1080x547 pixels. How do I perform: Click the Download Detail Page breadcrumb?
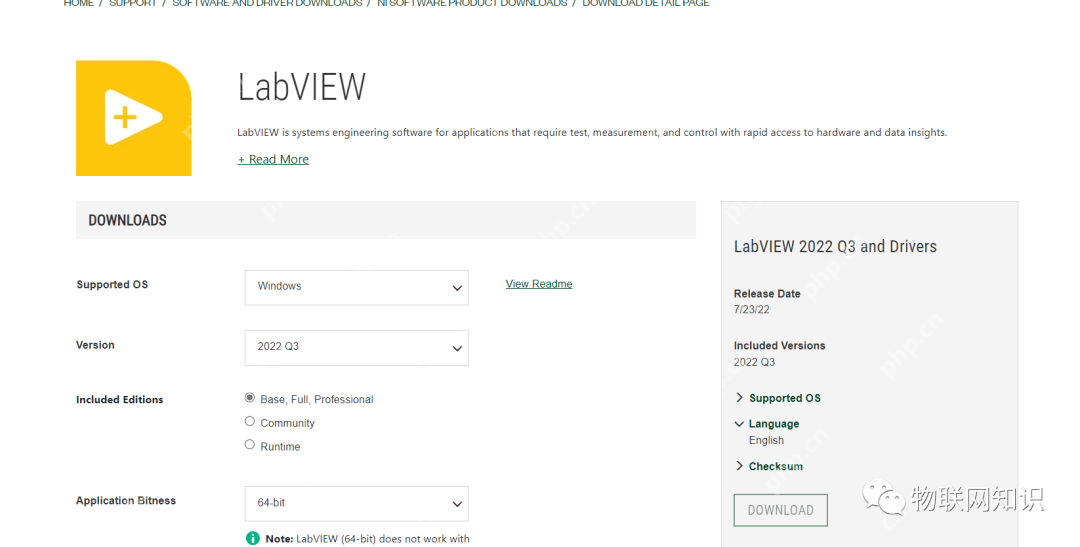(x=646, y=4)
